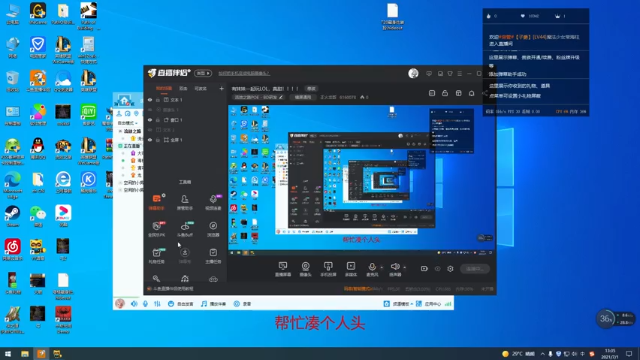Click the user avatar in the title bar

[413, 73]
